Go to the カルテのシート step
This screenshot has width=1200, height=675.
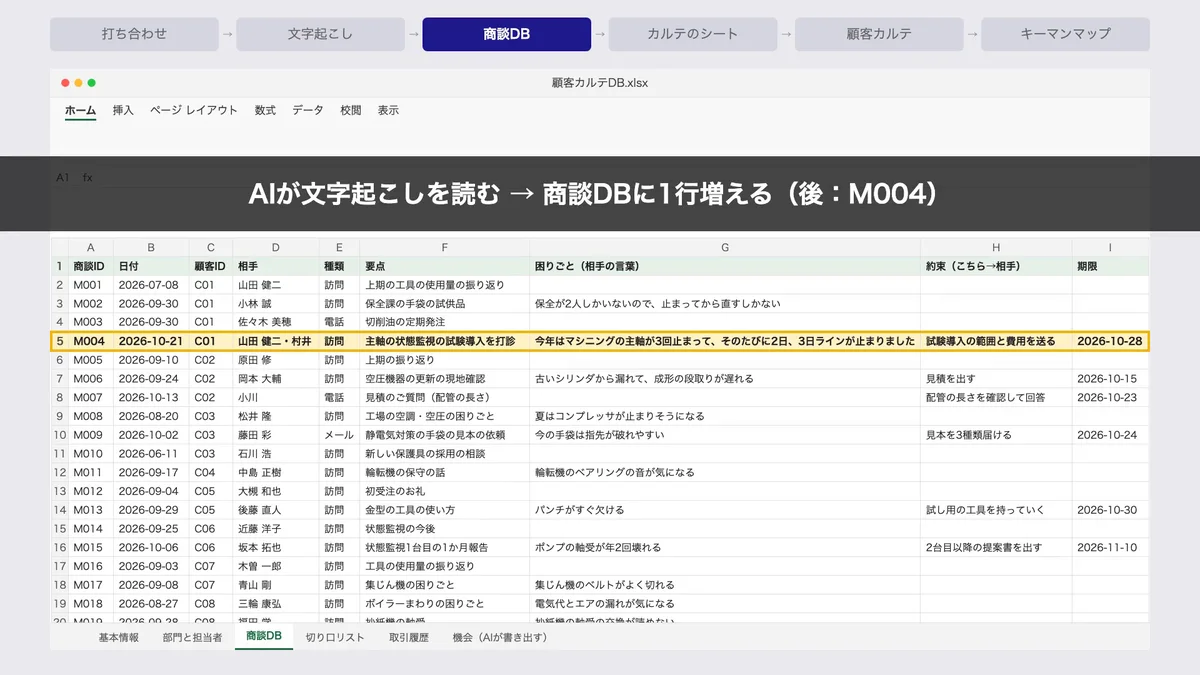pos(693,34)
